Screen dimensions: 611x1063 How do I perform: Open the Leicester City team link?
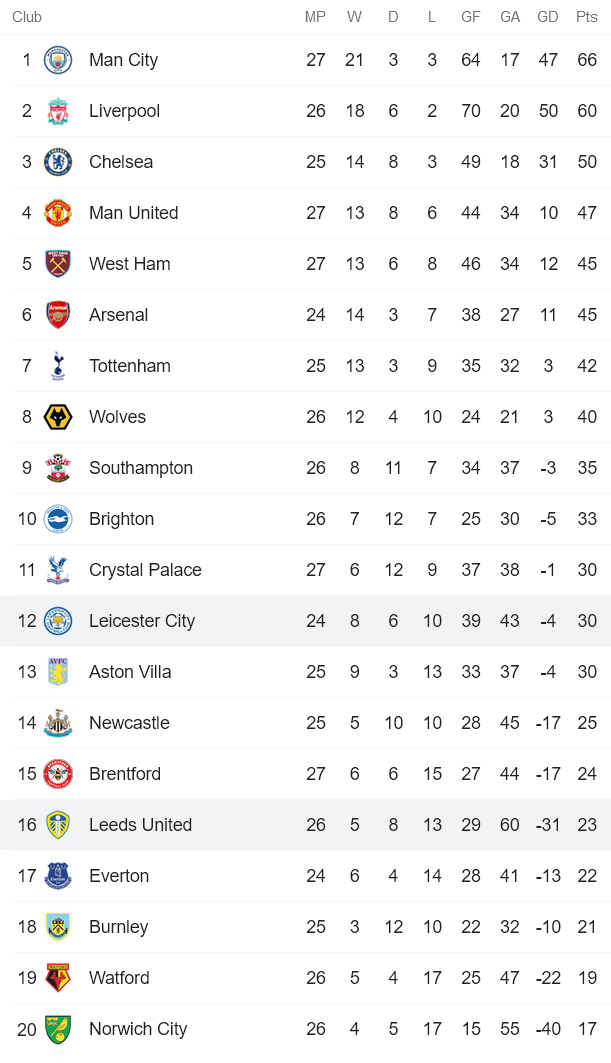[x=141, y=621]
